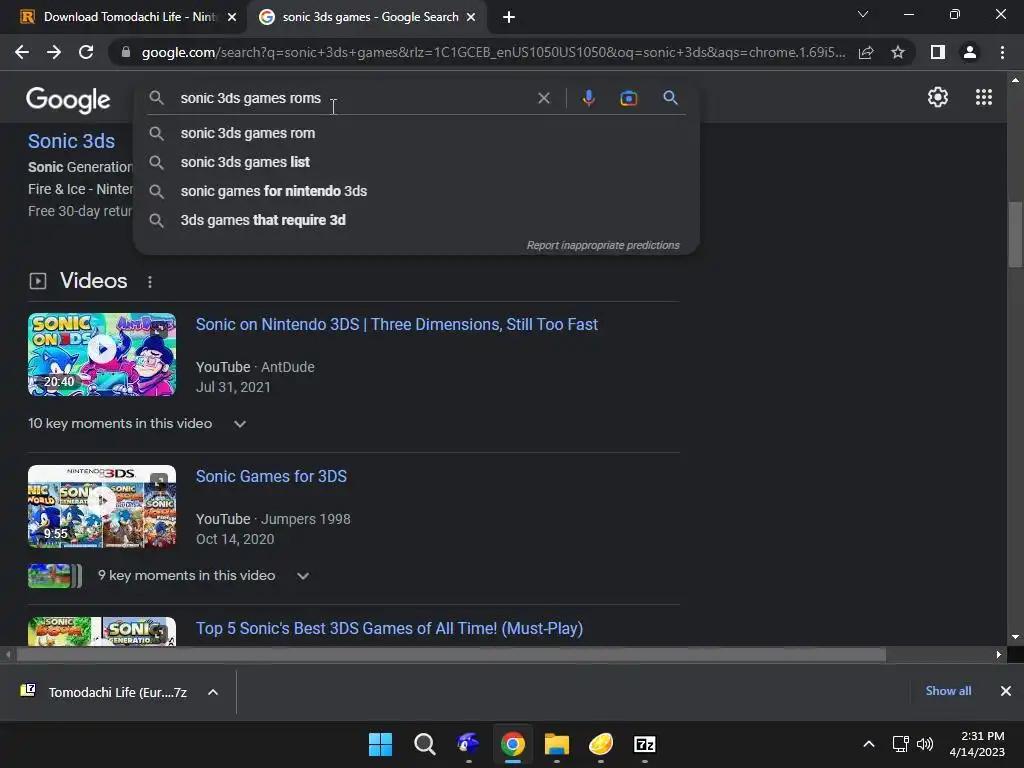
Task: Click Report inappropriate predictions
Action: 603,246
